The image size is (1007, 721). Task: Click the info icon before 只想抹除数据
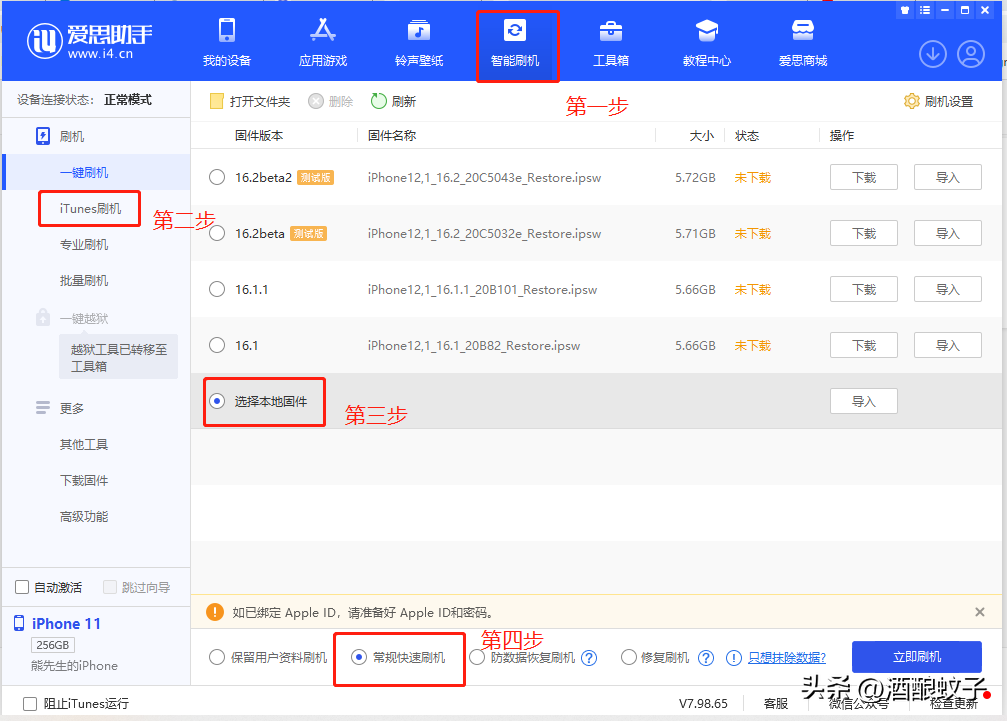pyautogui.click(x=733, y=658)
